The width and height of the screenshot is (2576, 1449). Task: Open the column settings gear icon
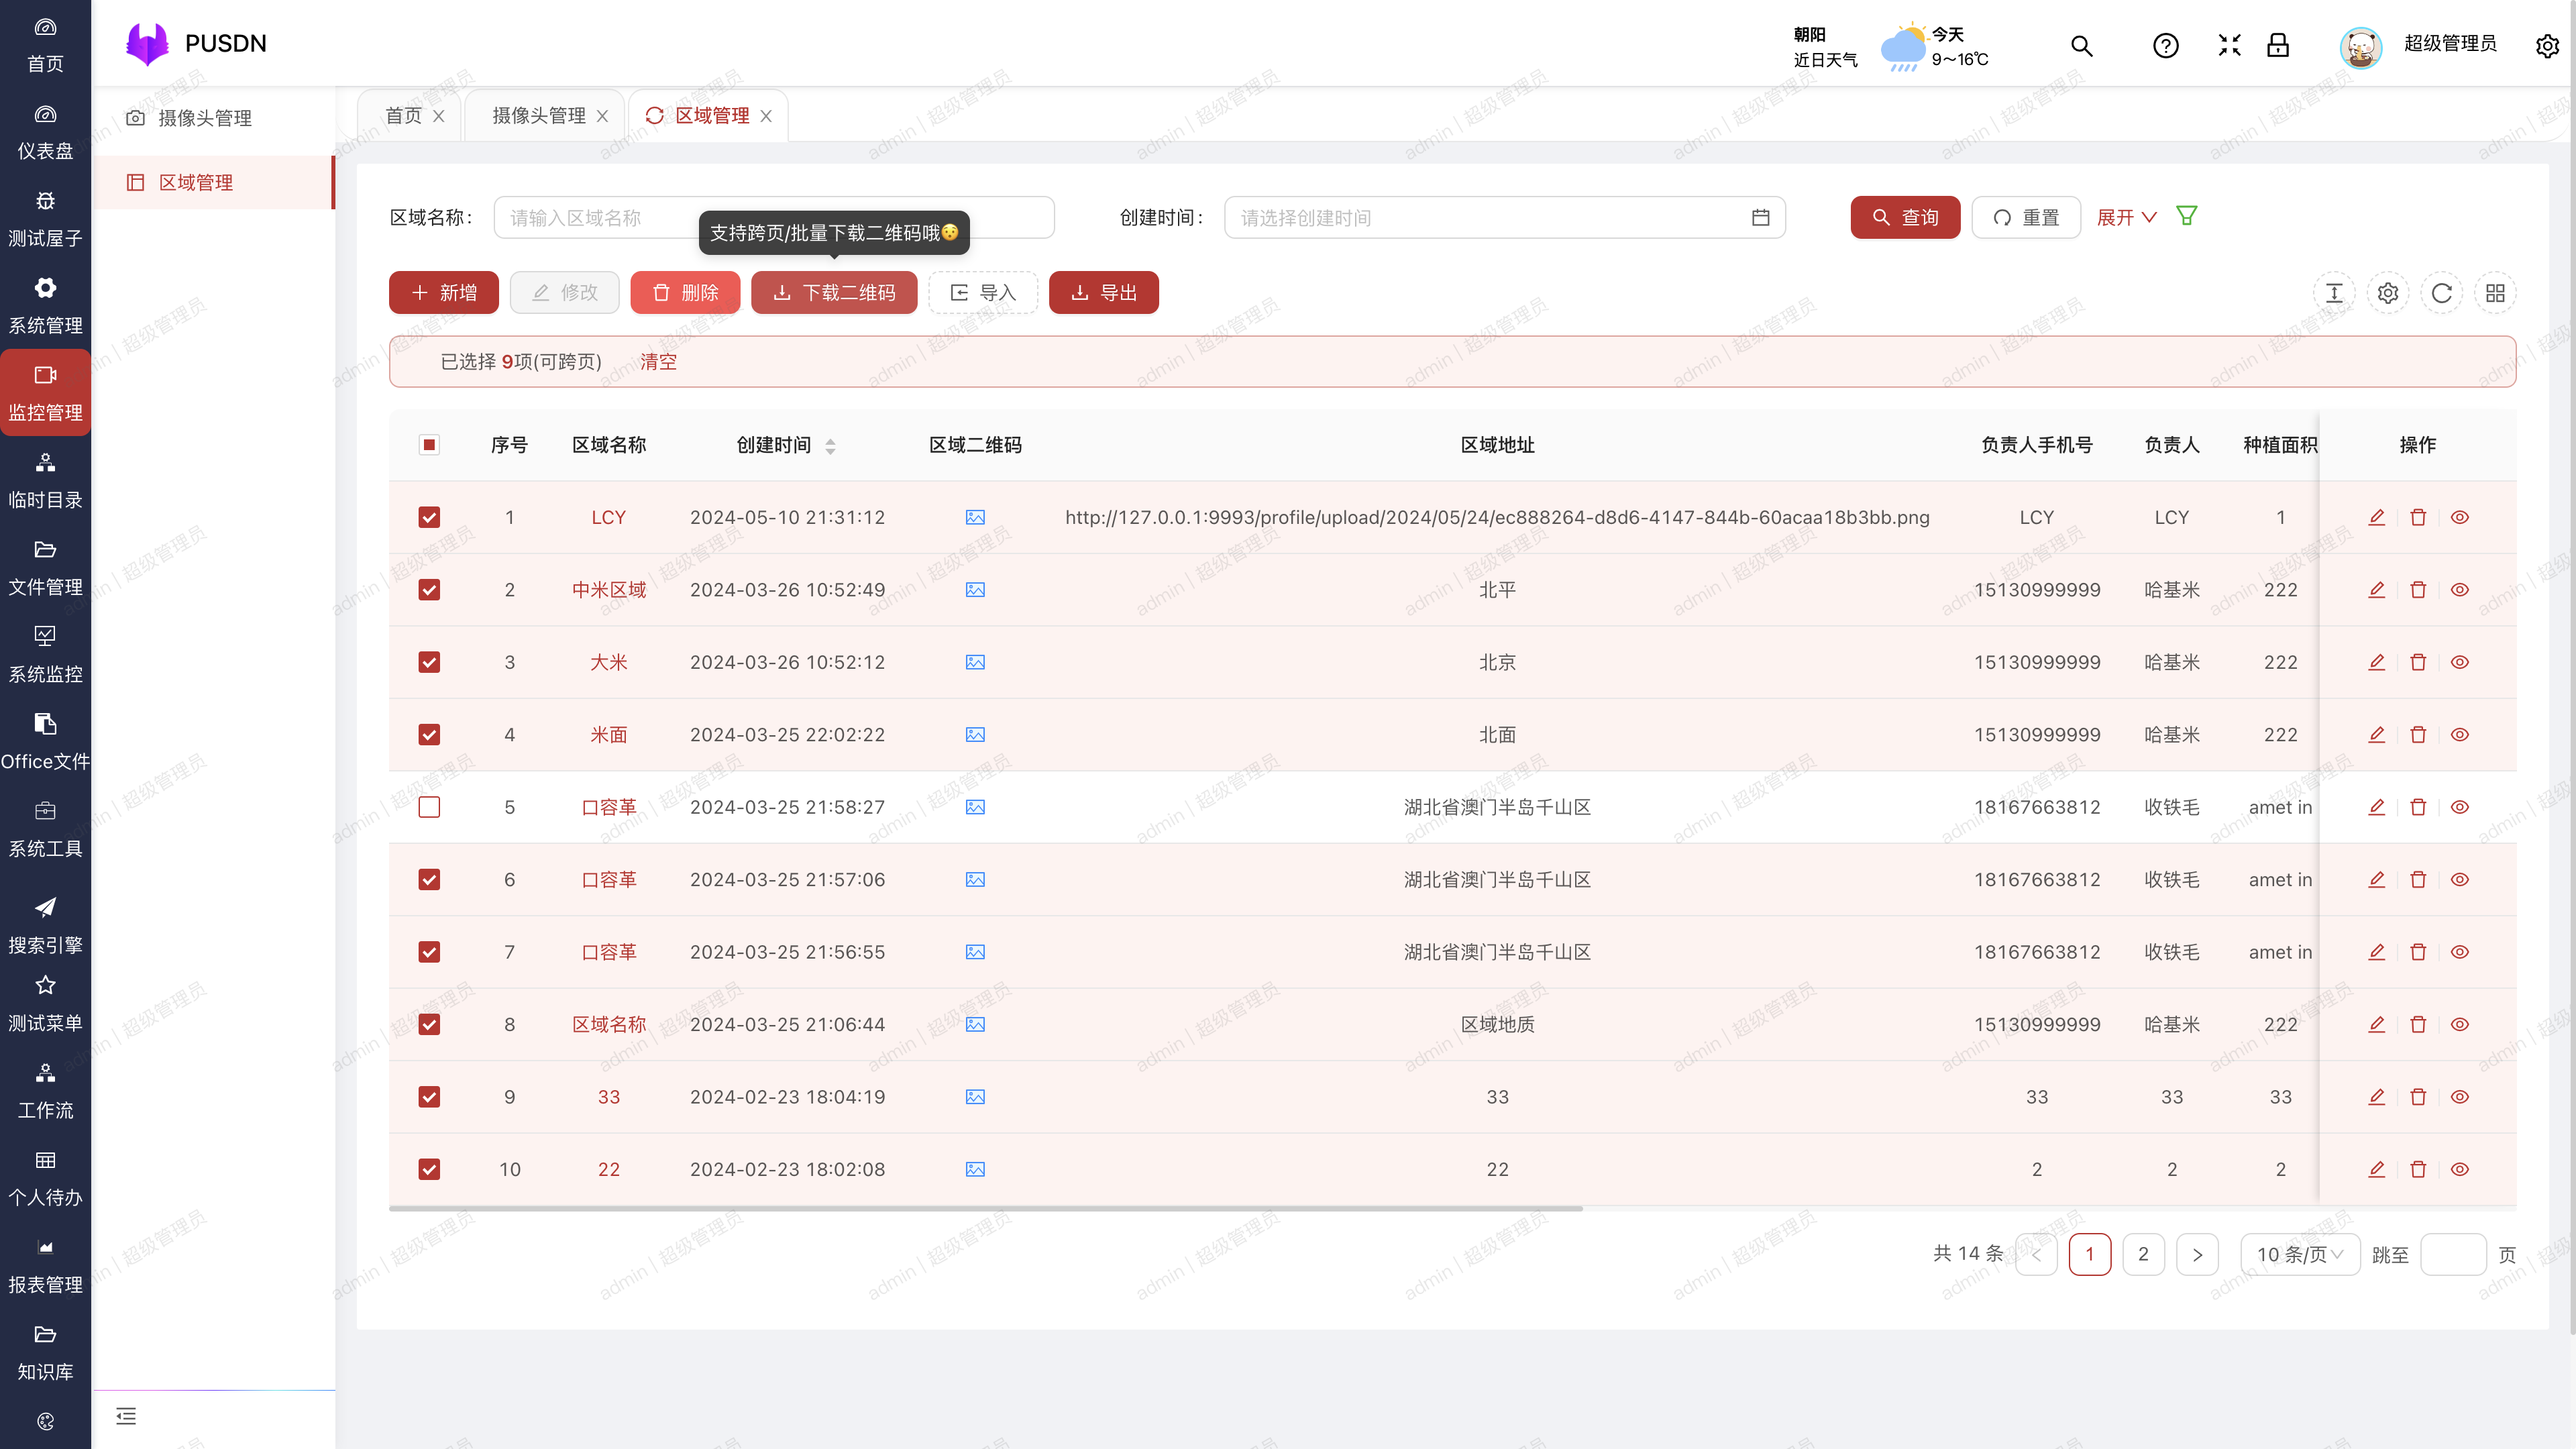2388,293
